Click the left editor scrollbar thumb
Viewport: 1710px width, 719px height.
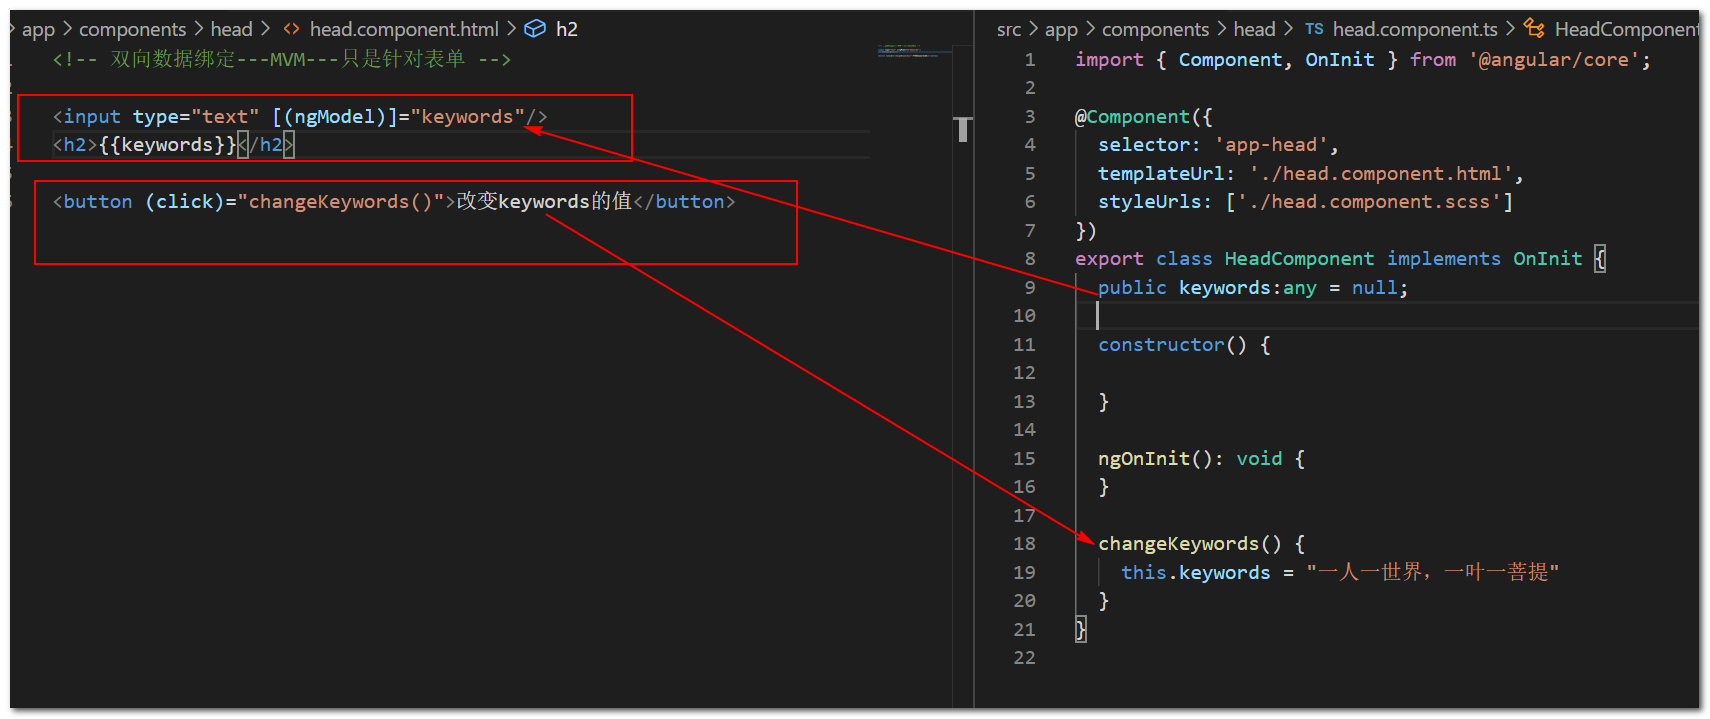963,129
